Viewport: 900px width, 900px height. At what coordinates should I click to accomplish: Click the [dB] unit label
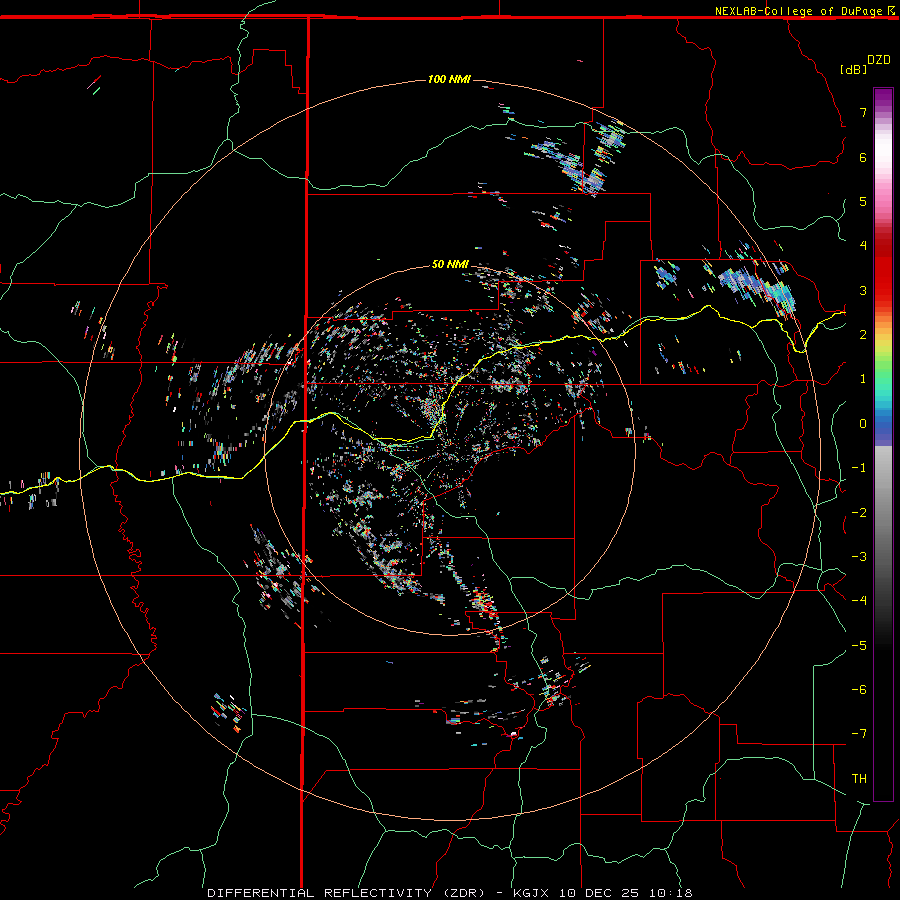854,69
